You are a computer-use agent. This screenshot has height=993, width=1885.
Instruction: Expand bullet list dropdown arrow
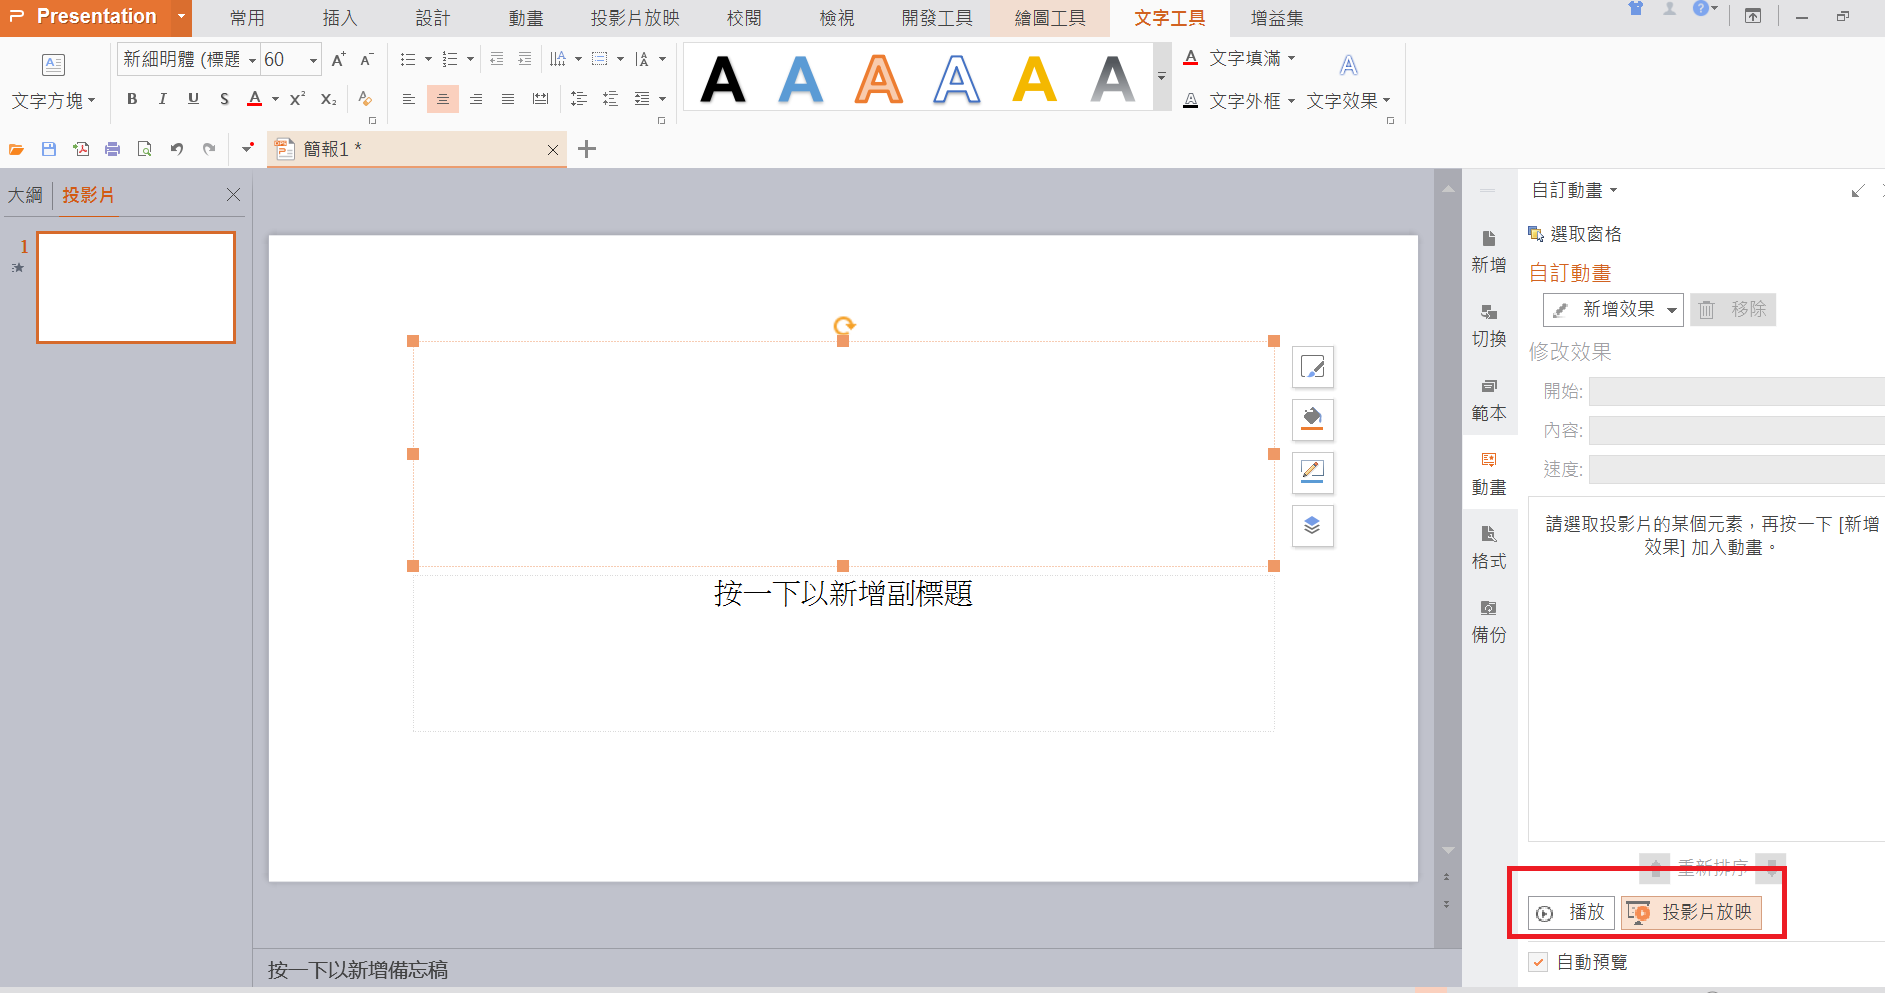[x=428, y=60]
